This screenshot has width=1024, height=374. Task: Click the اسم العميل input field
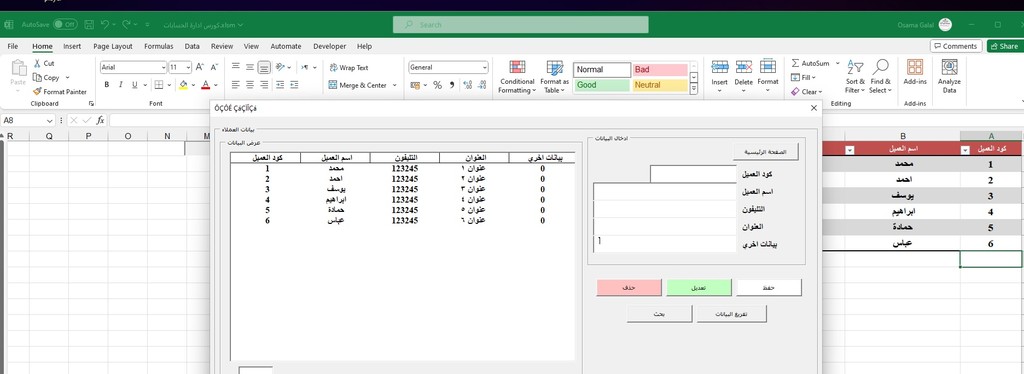(664, 191)
